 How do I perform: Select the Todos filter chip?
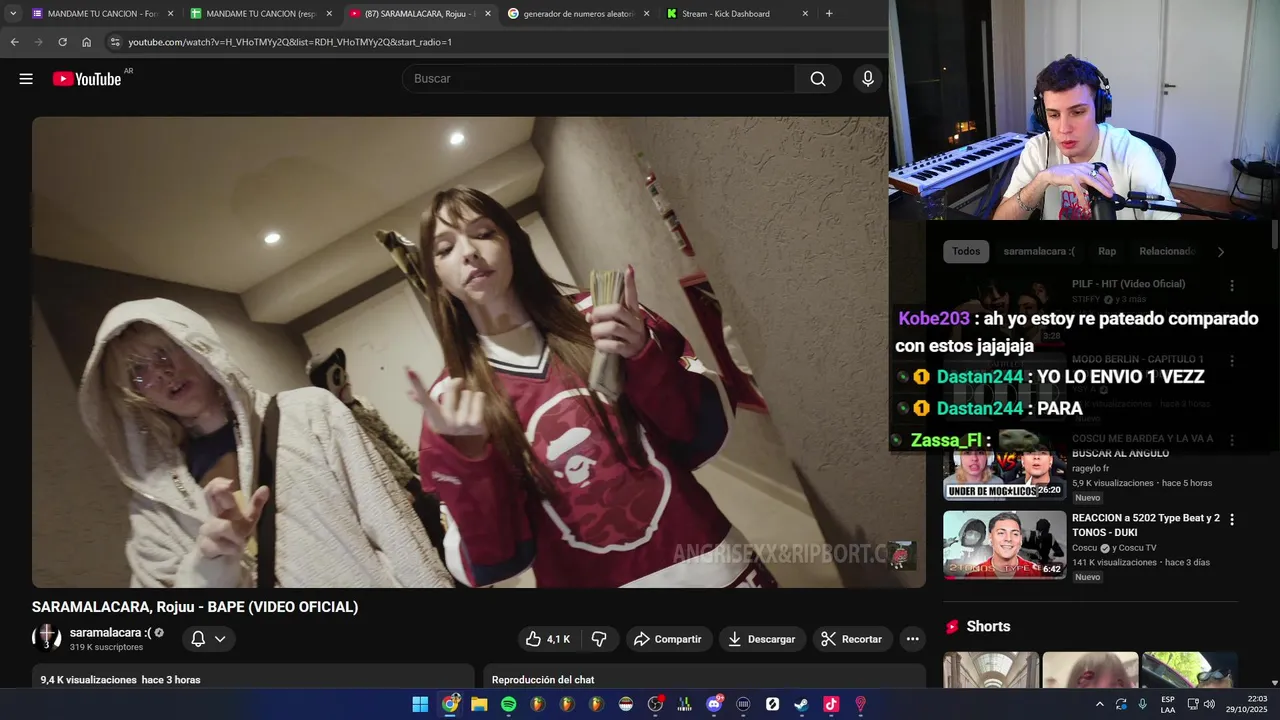pyautogui.click(x=966, y=252)
